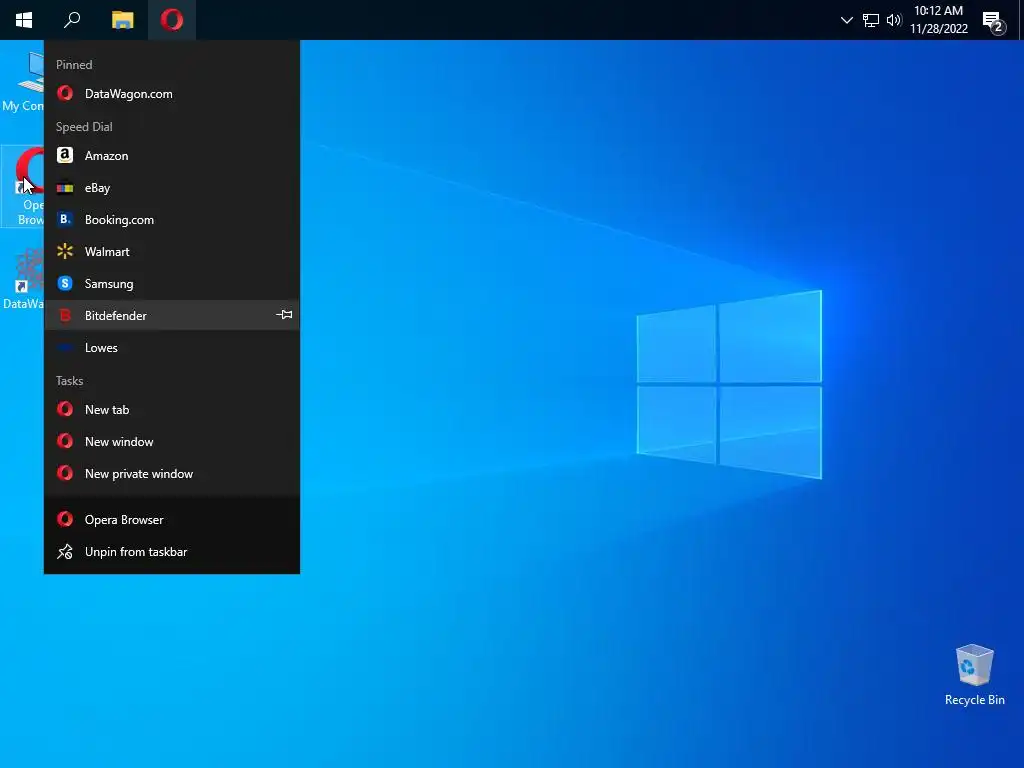This screenshot has width=1024, height=768.
Task: Show hidden system tray icons
Action: pyautogui.click(x=846, y=20)
